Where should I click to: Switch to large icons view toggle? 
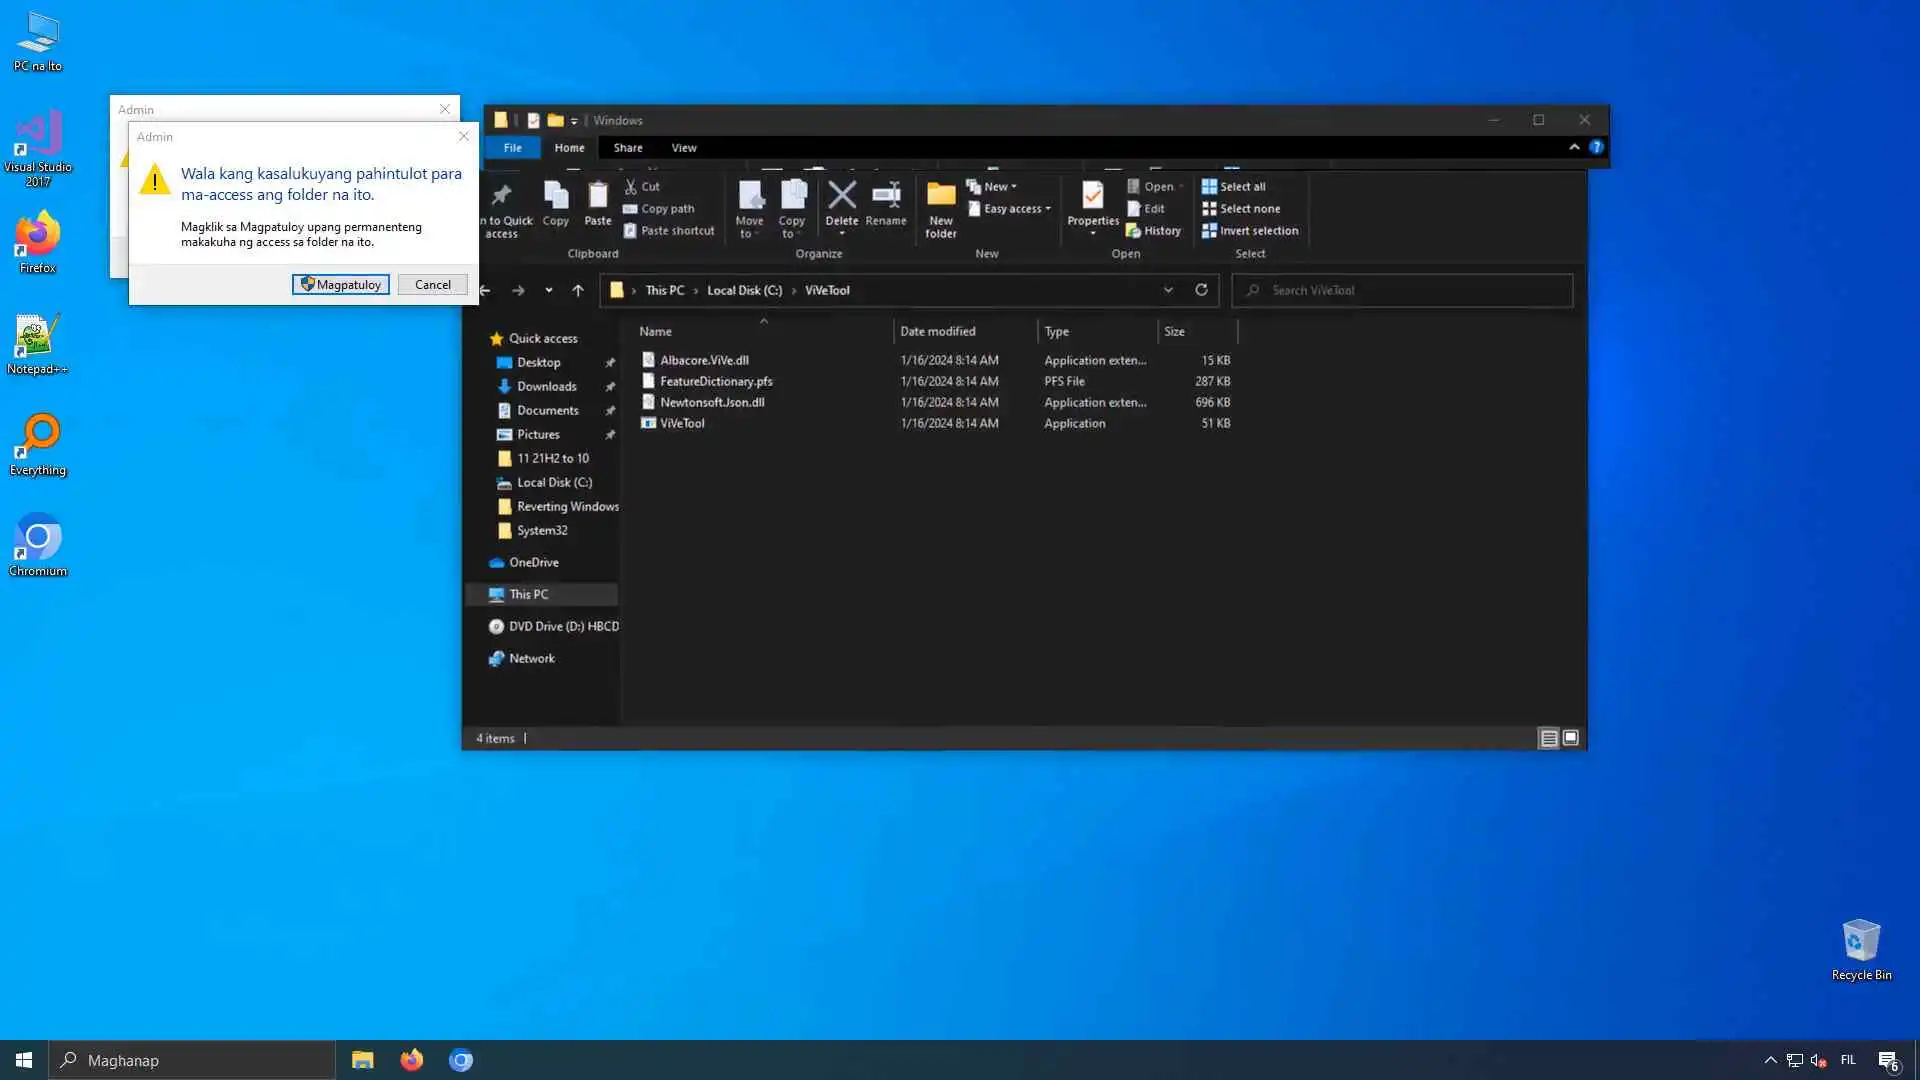(1570, 738)
